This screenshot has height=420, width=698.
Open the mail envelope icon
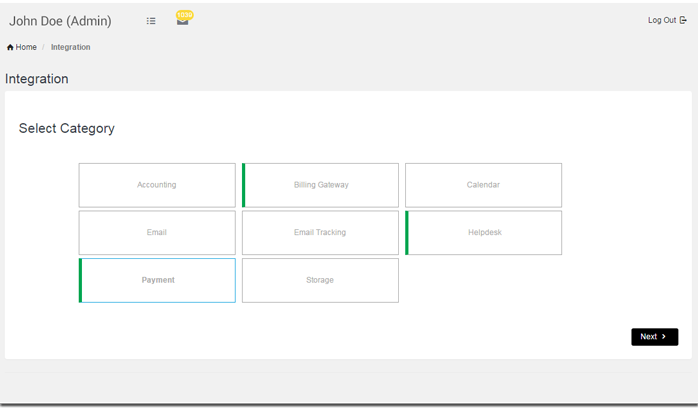[x=182, y=22]
